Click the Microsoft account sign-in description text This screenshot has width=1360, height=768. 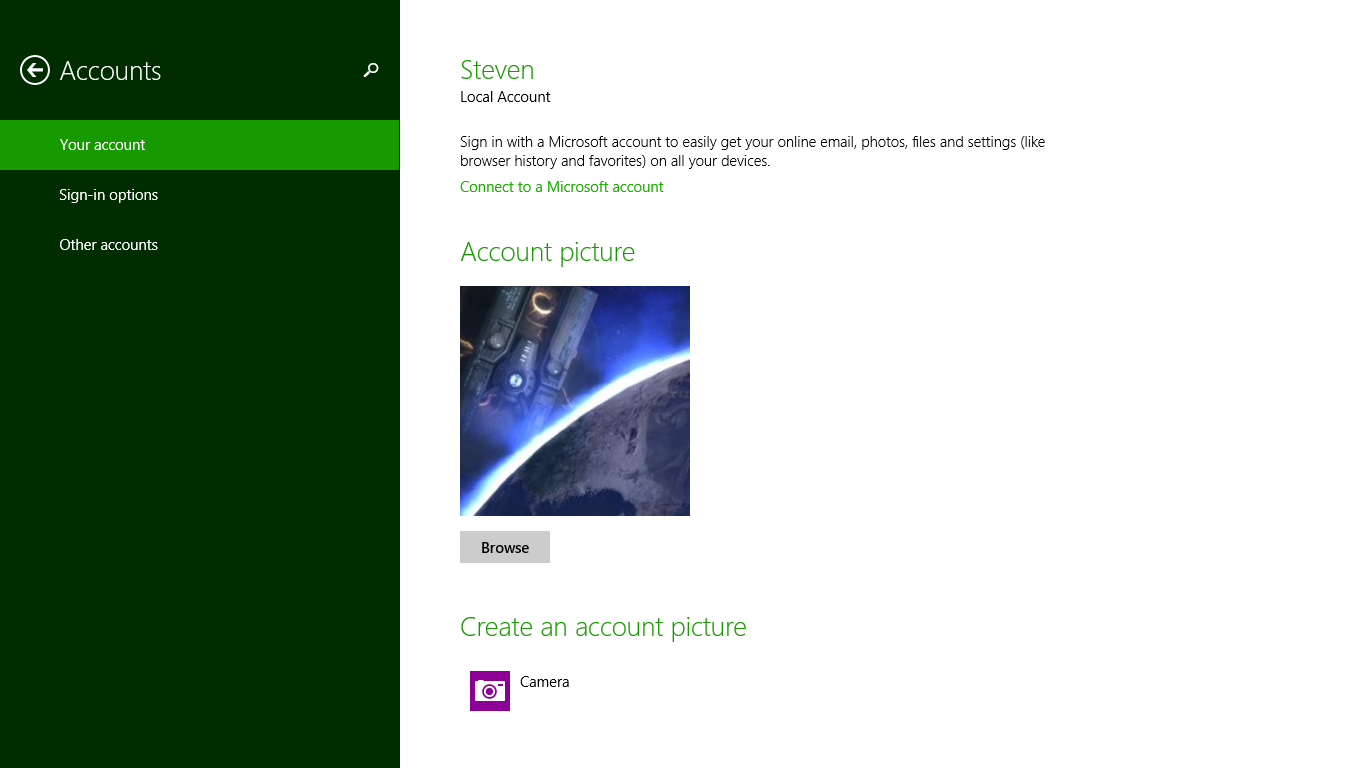click(752, 151)
